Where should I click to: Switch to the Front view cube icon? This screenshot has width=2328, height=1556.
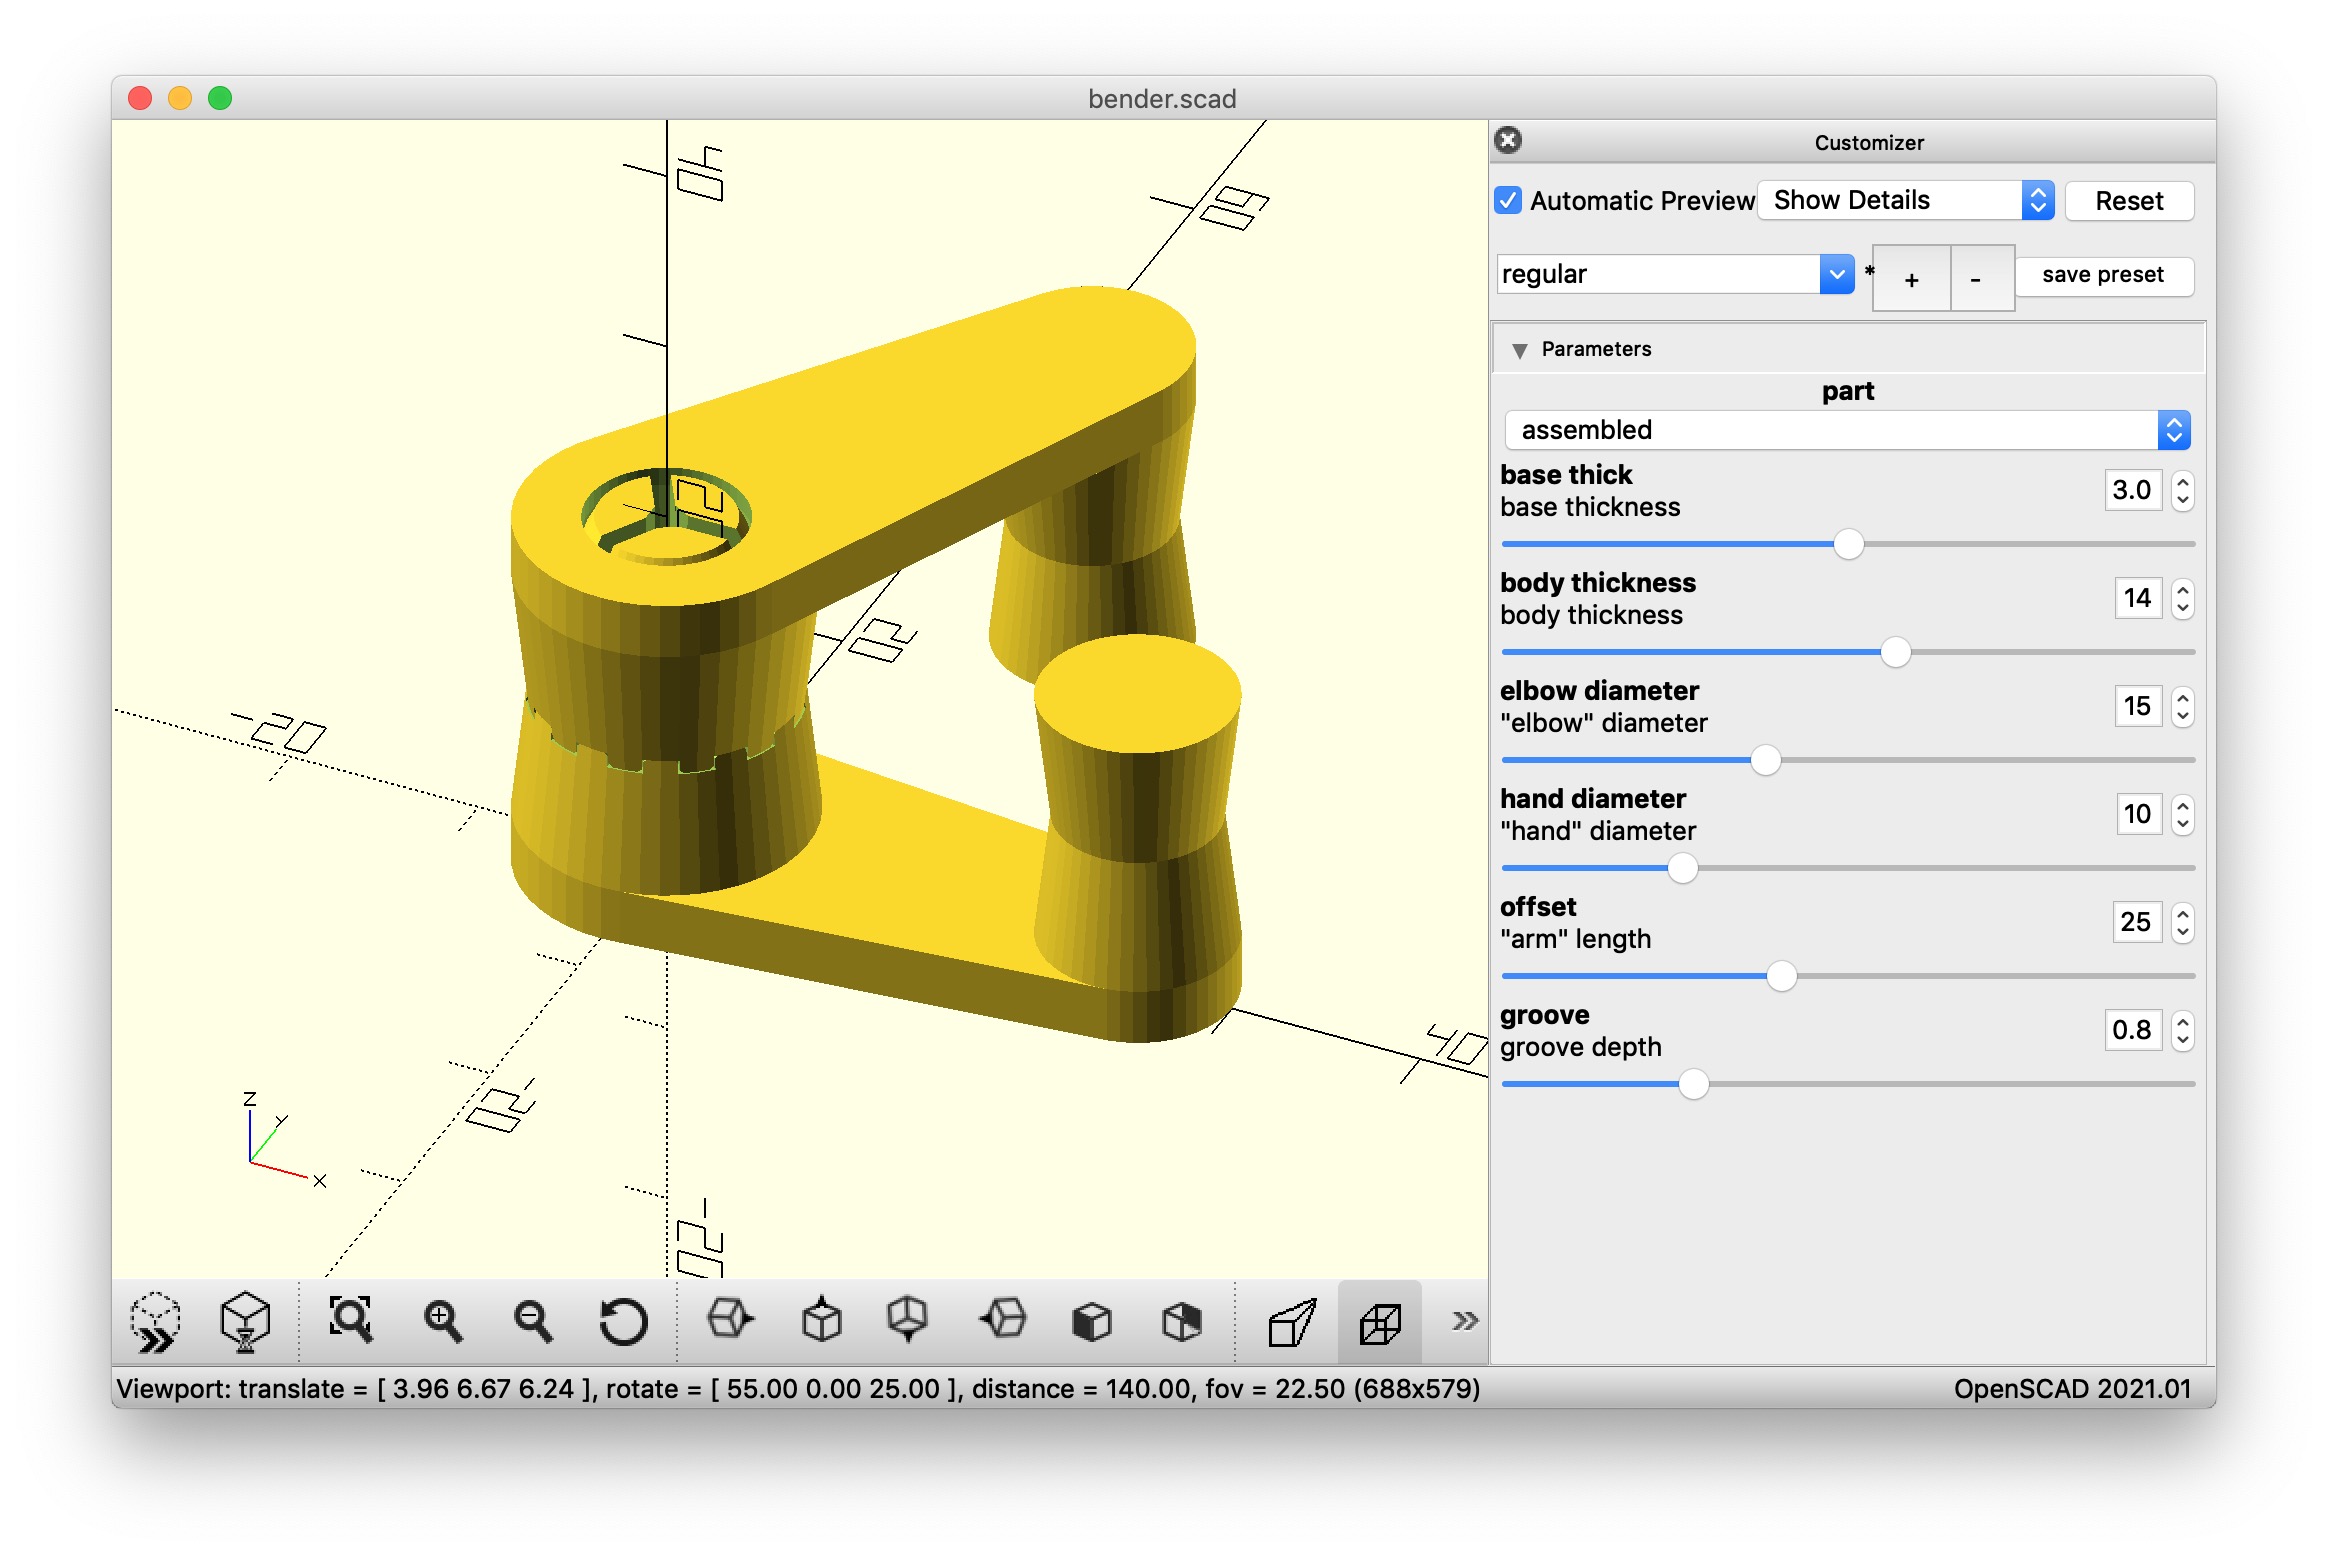click(1091, 1322)
